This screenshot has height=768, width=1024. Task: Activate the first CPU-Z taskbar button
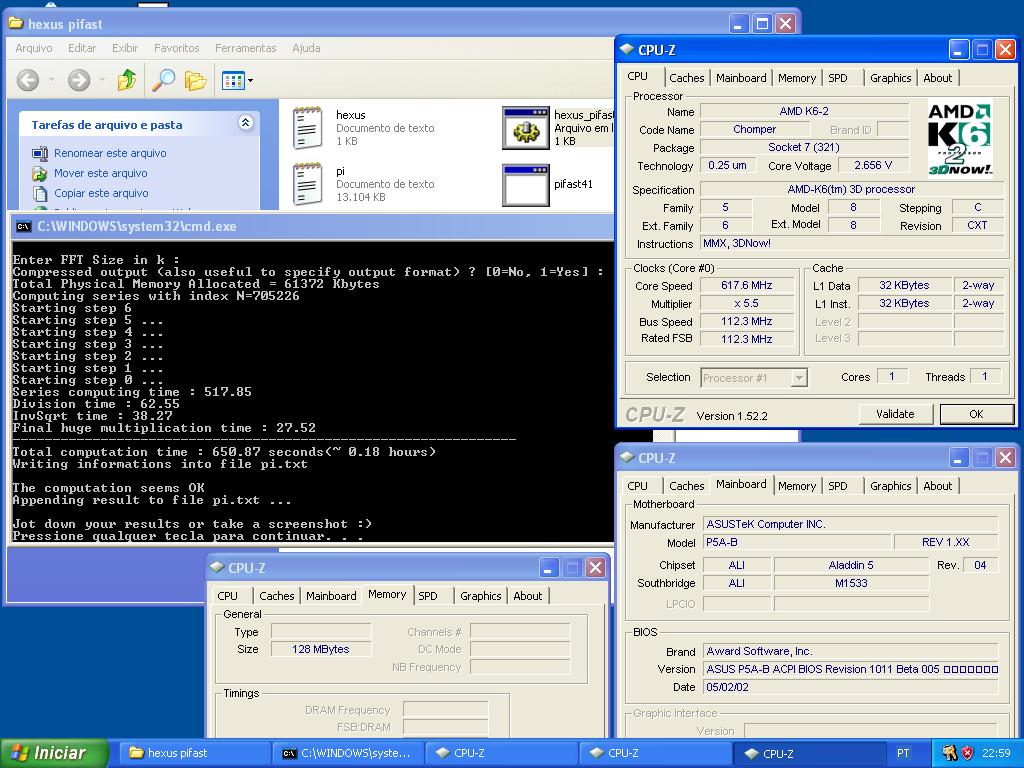502,753
